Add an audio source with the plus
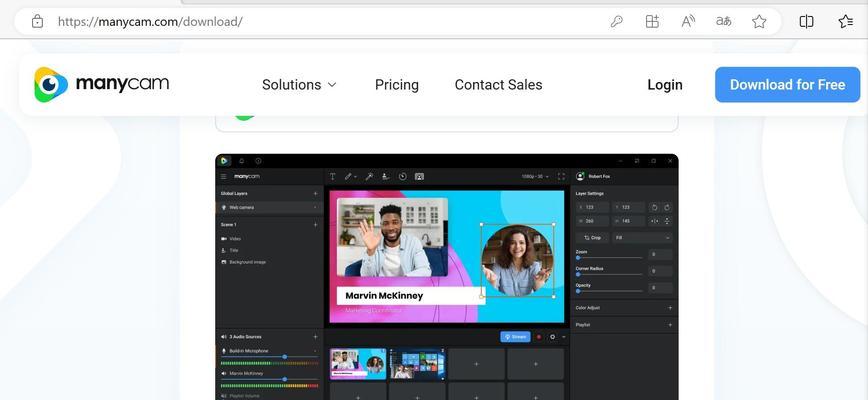 tap(316, 336)
